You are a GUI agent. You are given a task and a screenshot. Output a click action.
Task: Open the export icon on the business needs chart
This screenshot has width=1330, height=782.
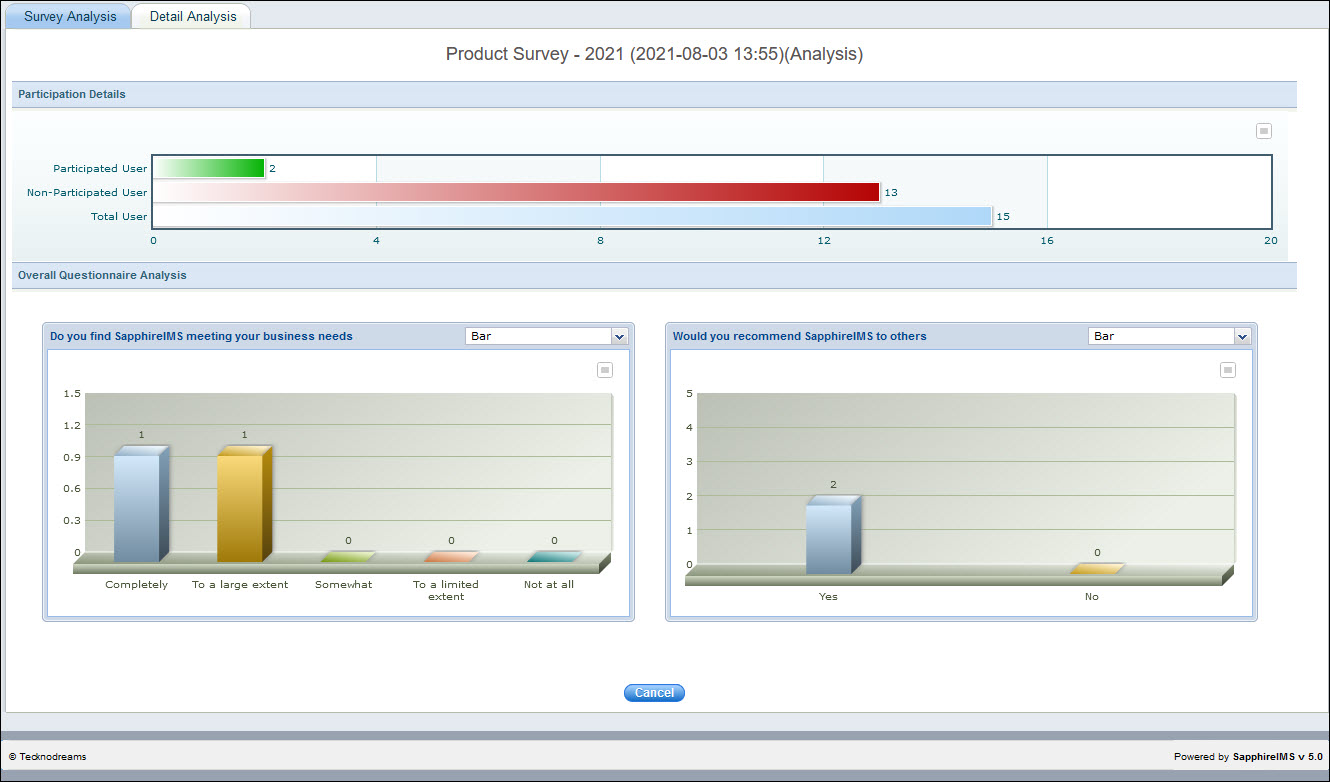pos(604,369)
